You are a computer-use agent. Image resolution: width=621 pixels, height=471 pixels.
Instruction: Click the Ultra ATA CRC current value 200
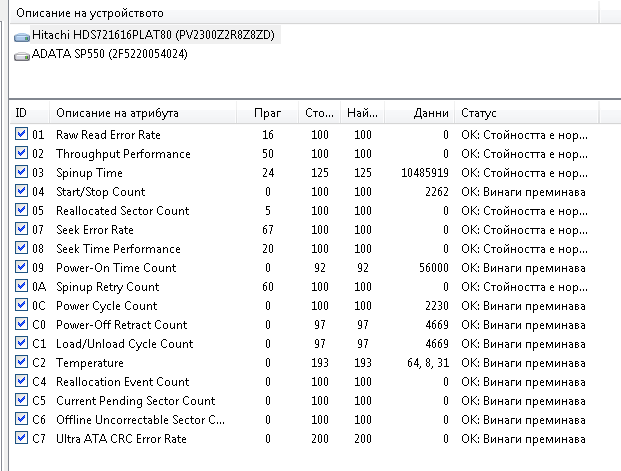[x=320, y=439]
